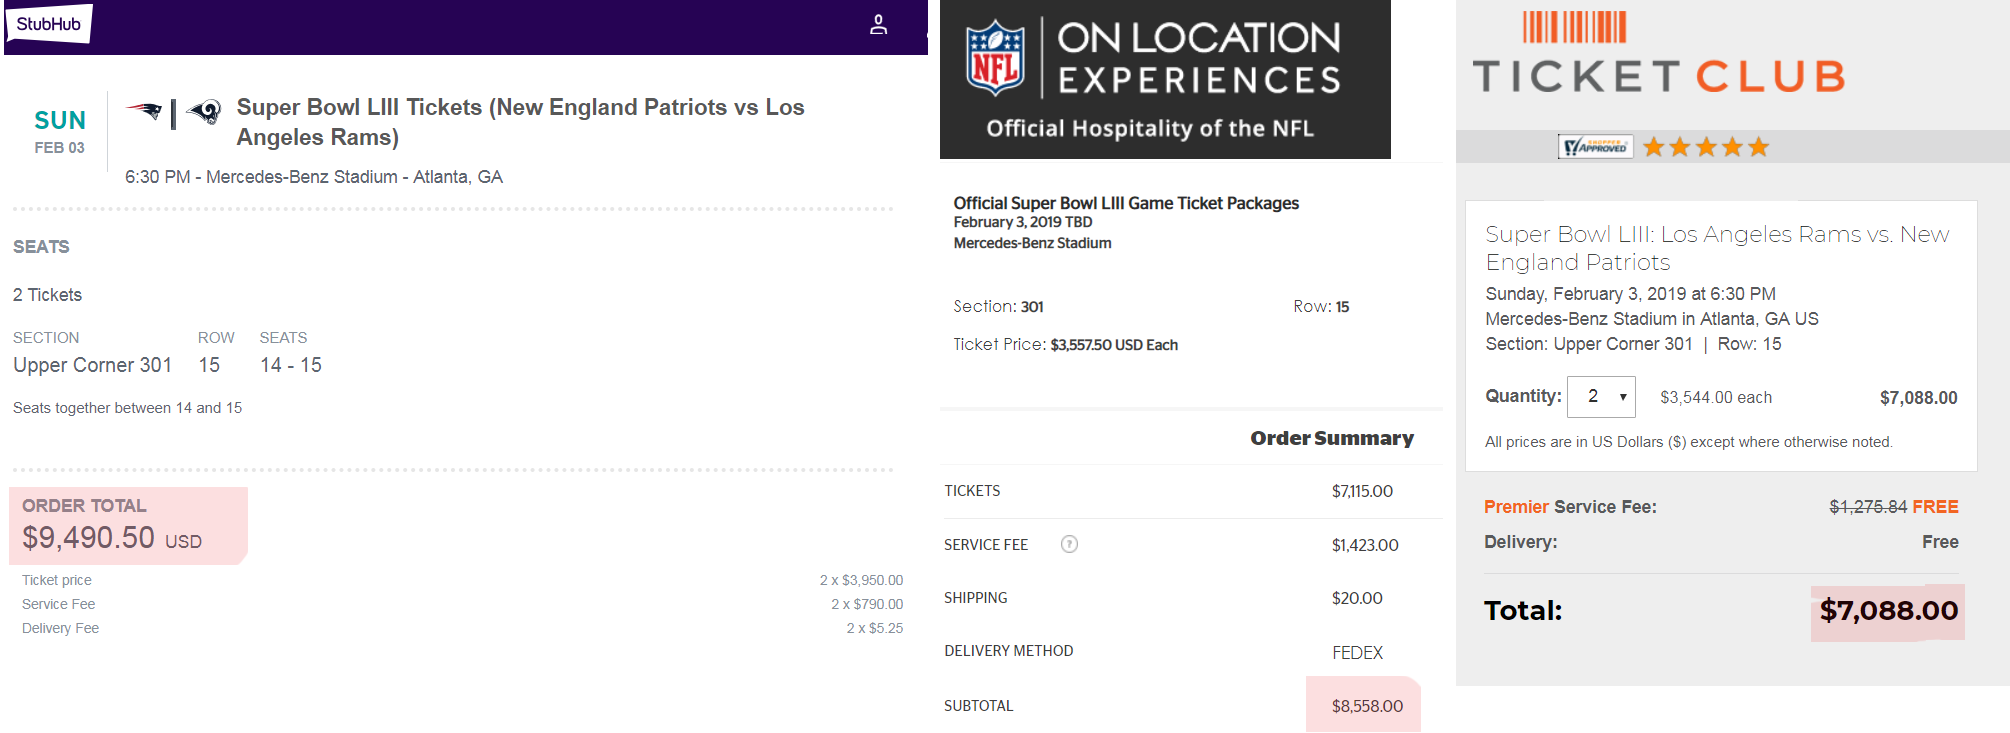Click the Upper Corner 301 section value
2010x733 pixels.
pyautogui.click(x=92, y=365)
